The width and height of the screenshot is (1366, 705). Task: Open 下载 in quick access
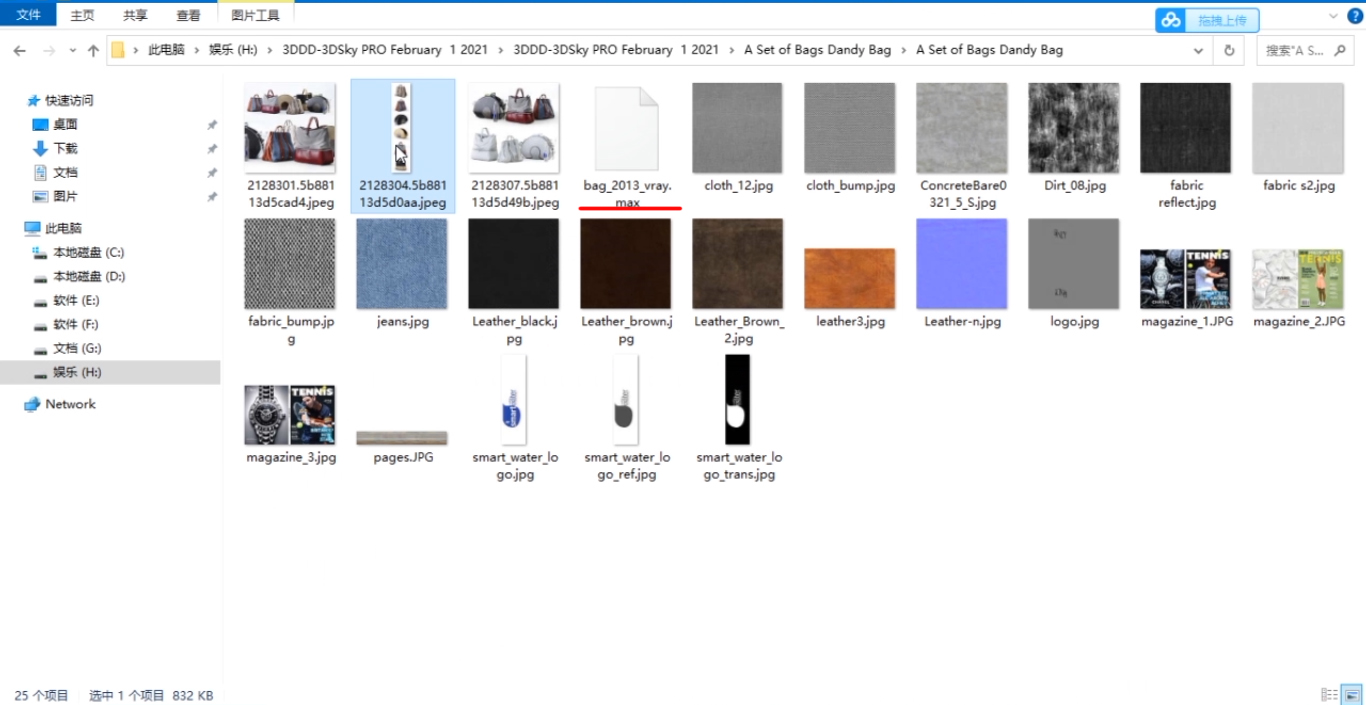(x=65, y=148)
